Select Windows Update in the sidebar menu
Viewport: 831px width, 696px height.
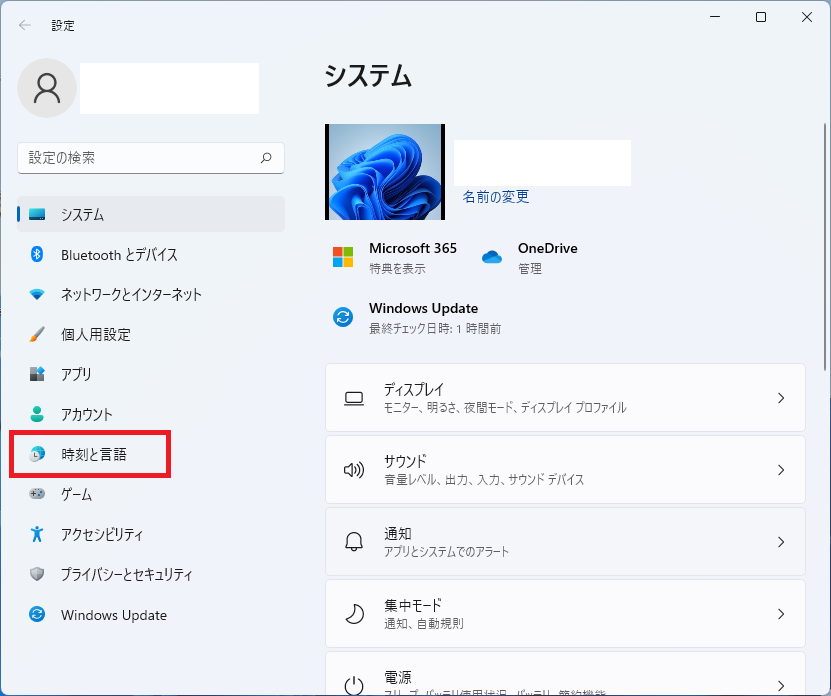point(113,615)
